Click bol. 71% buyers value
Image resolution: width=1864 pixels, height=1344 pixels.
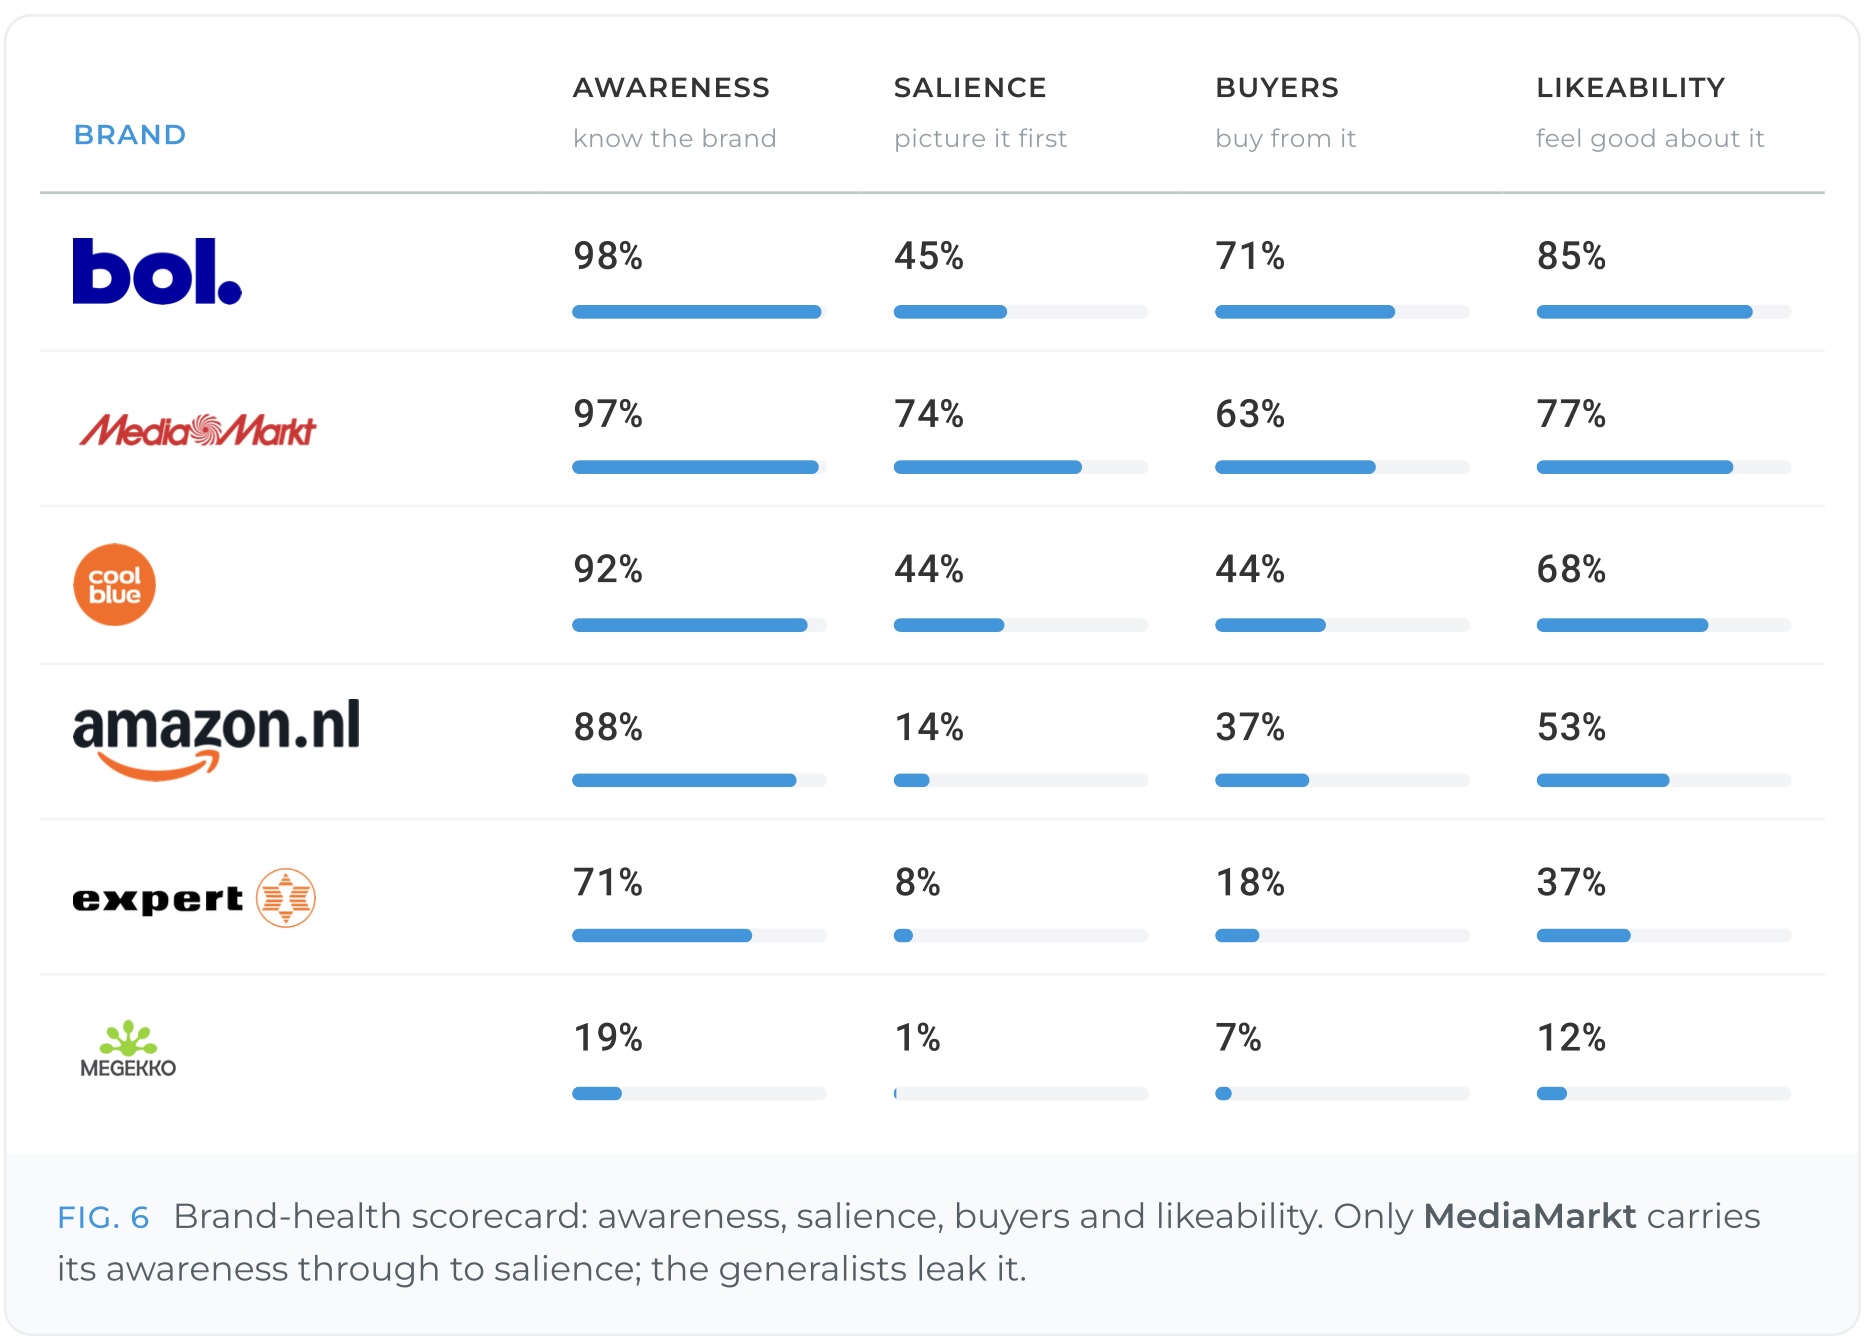1250,256
